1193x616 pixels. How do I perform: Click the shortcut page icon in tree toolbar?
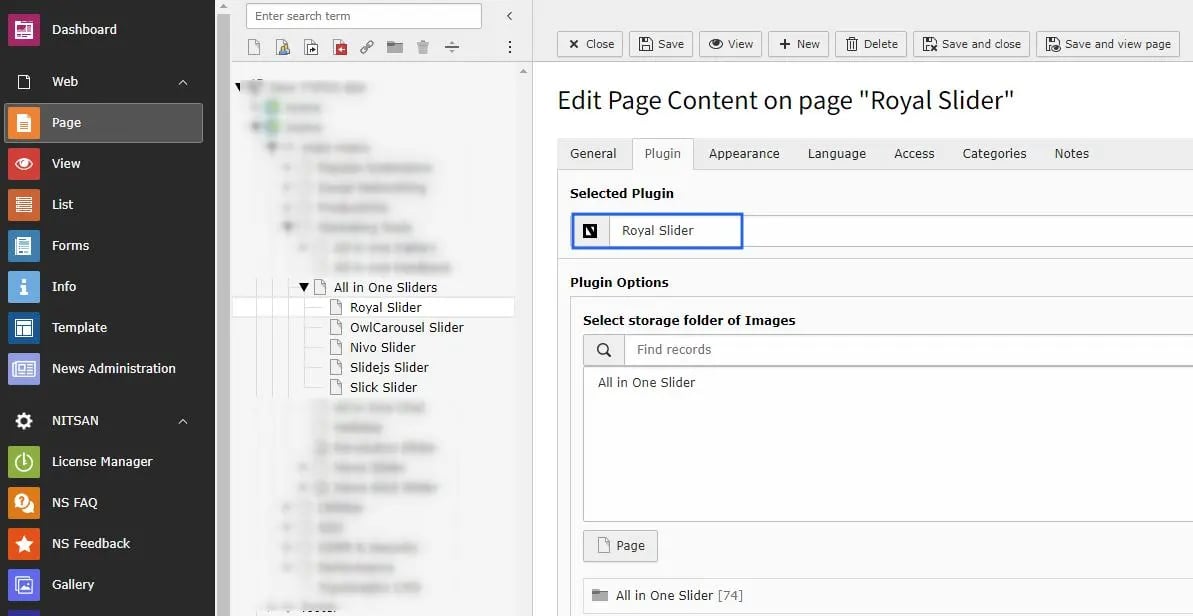311,47
